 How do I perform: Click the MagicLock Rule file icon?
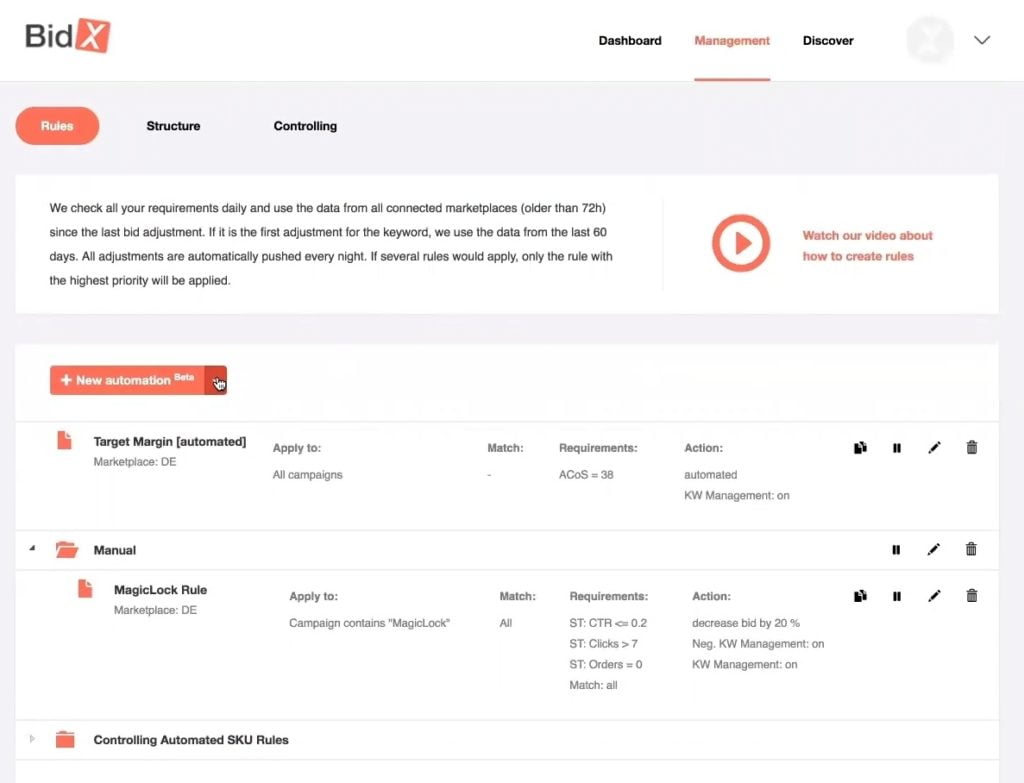point(85,588)
